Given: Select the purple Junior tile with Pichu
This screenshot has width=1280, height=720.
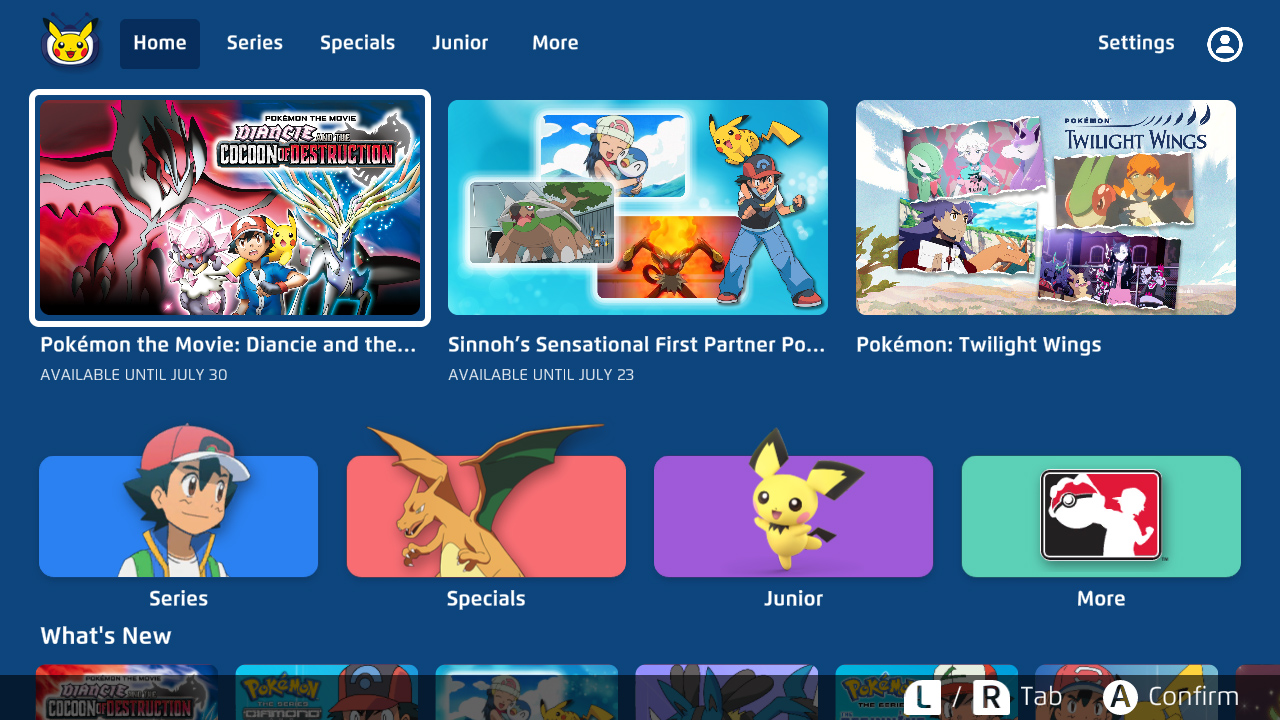Looking at the screenshot, I should click(x=793, y=516).
